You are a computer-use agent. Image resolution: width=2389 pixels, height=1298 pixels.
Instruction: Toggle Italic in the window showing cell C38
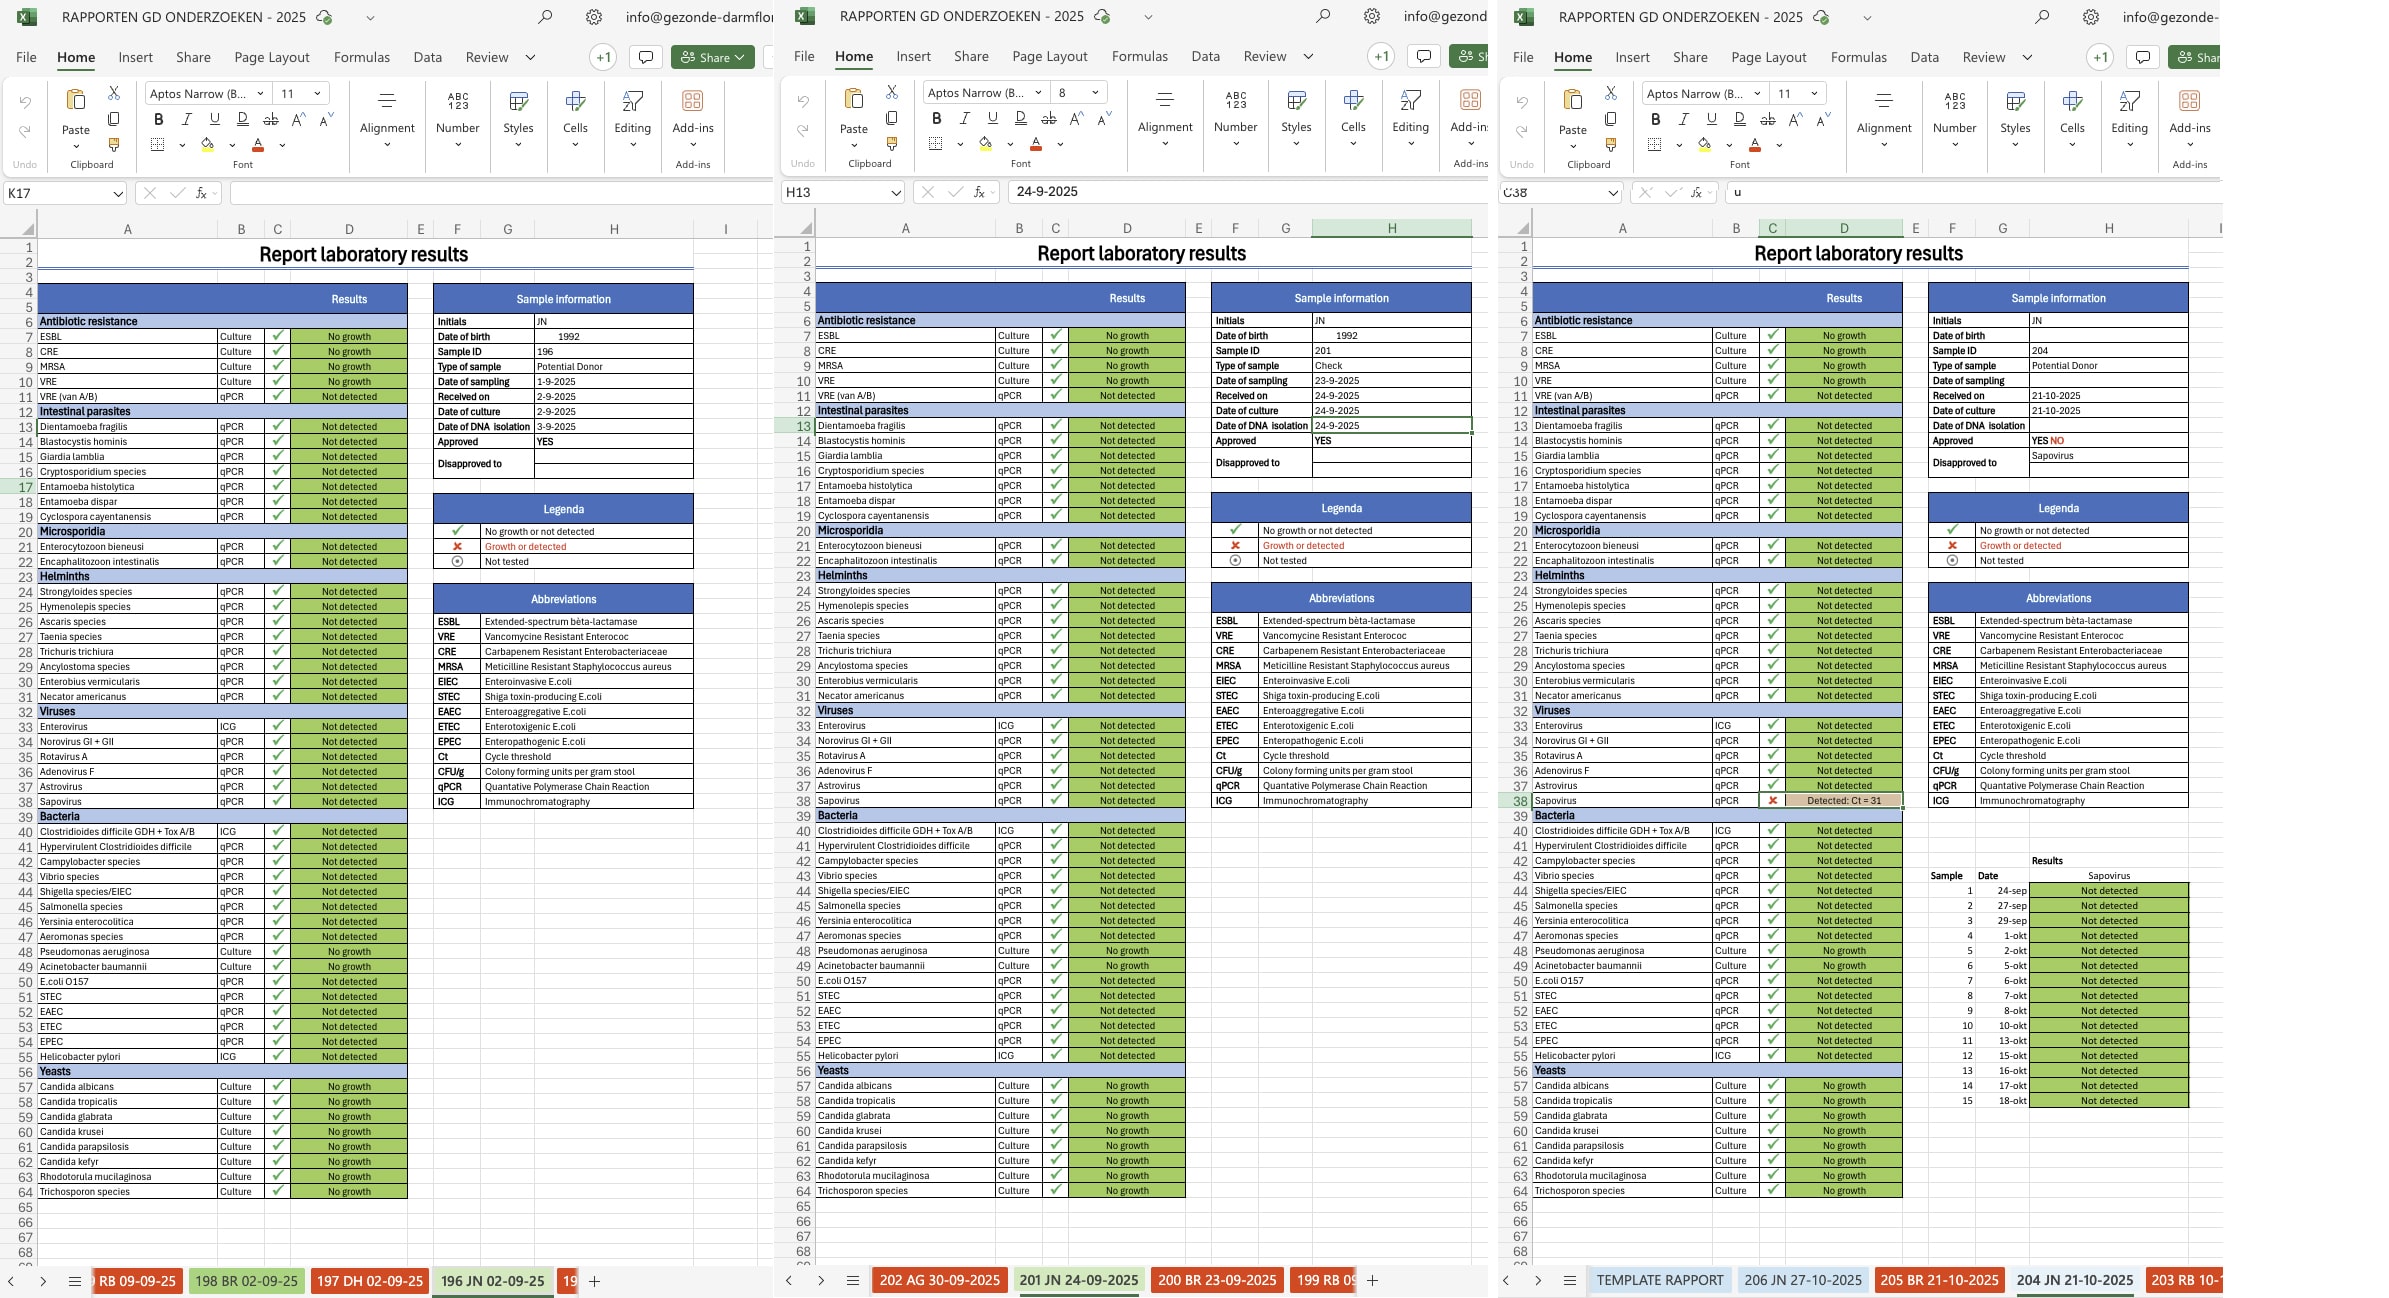click(1683, 119)
